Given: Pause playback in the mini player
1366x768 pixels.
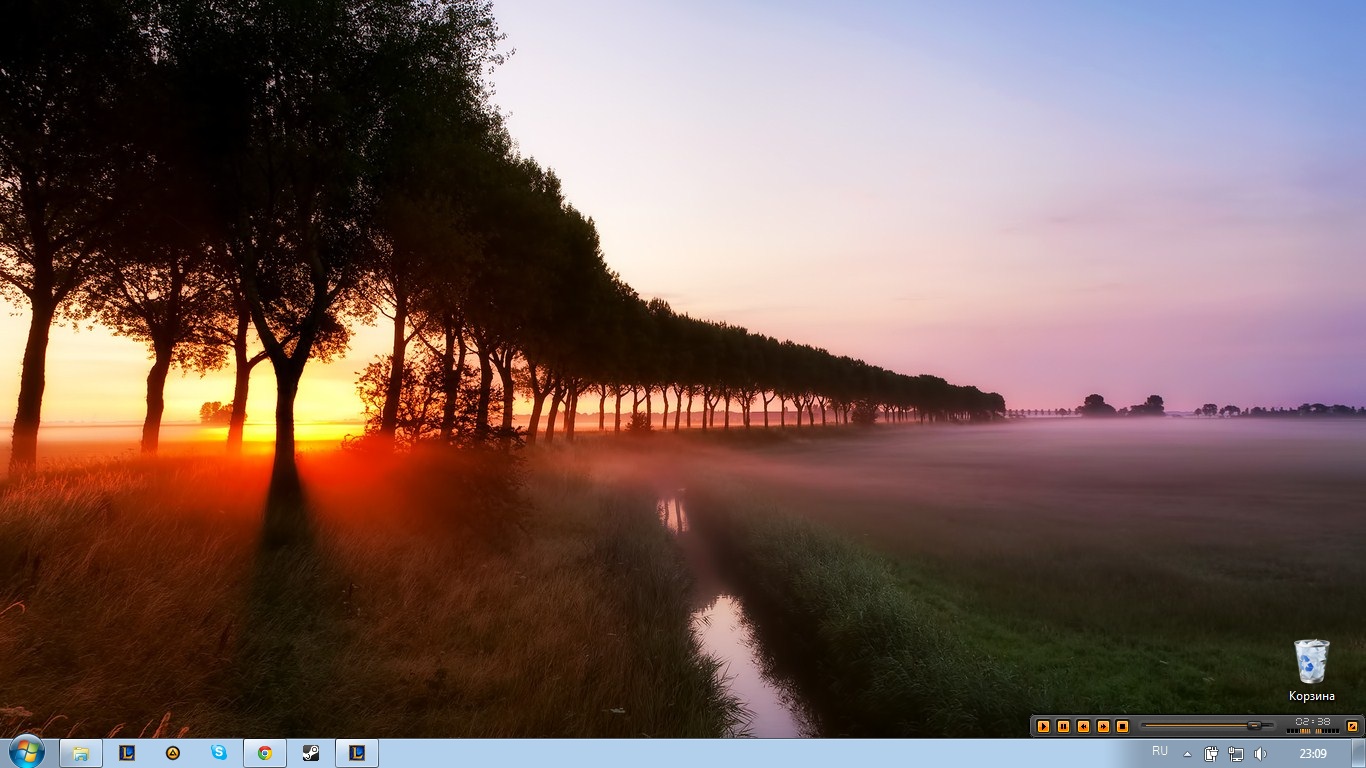Looking at the screenshot, I should click(x=1063, y=726).
